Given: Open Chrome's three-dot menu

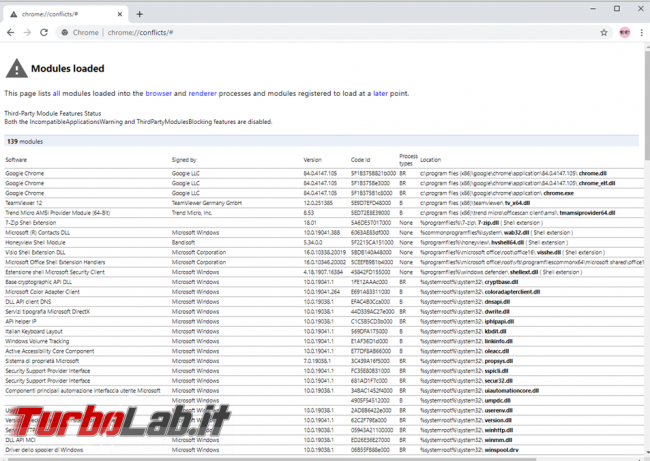Looking at the screenshot, I should 641,32.
